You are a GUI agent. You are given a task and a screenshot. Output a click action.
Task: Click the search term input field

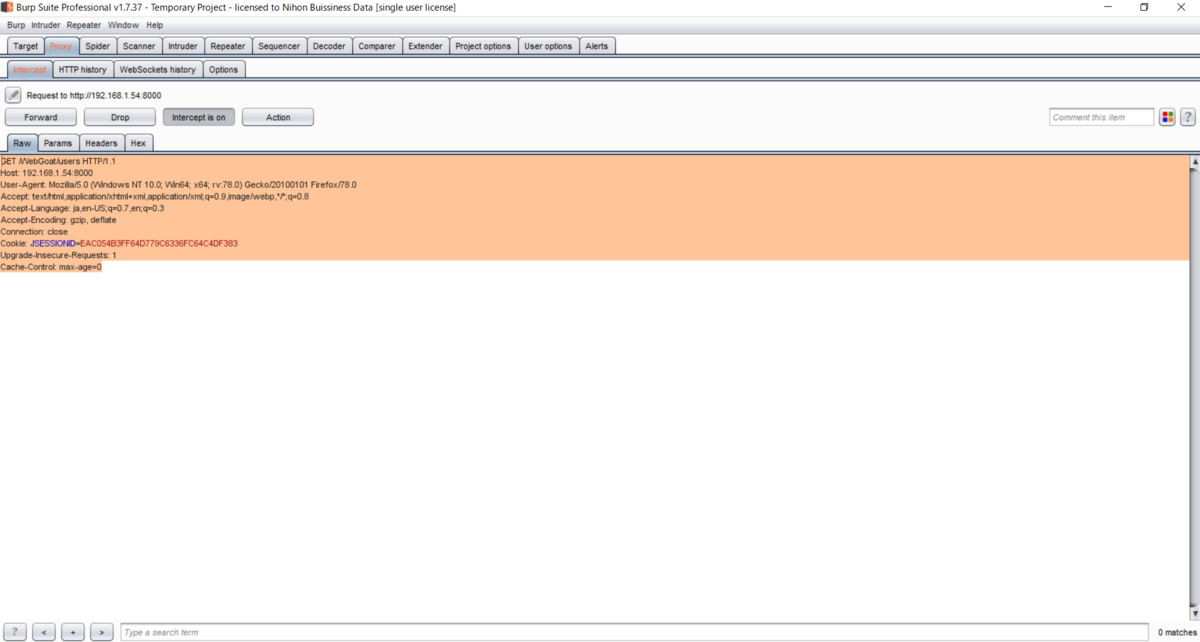634,632
